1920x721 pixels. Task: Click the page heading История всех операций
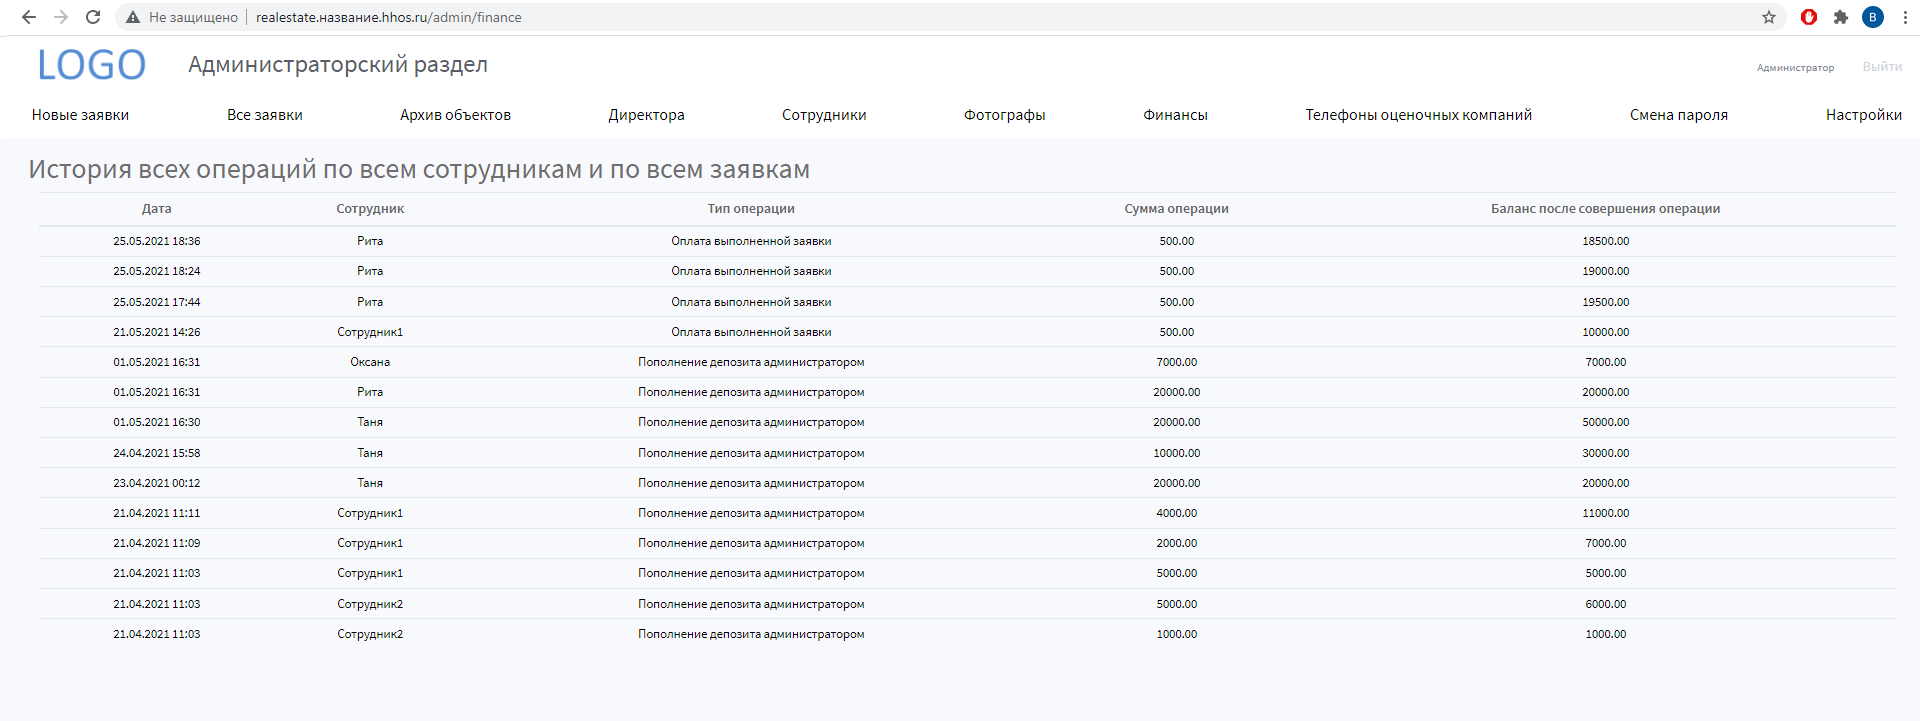419,170
